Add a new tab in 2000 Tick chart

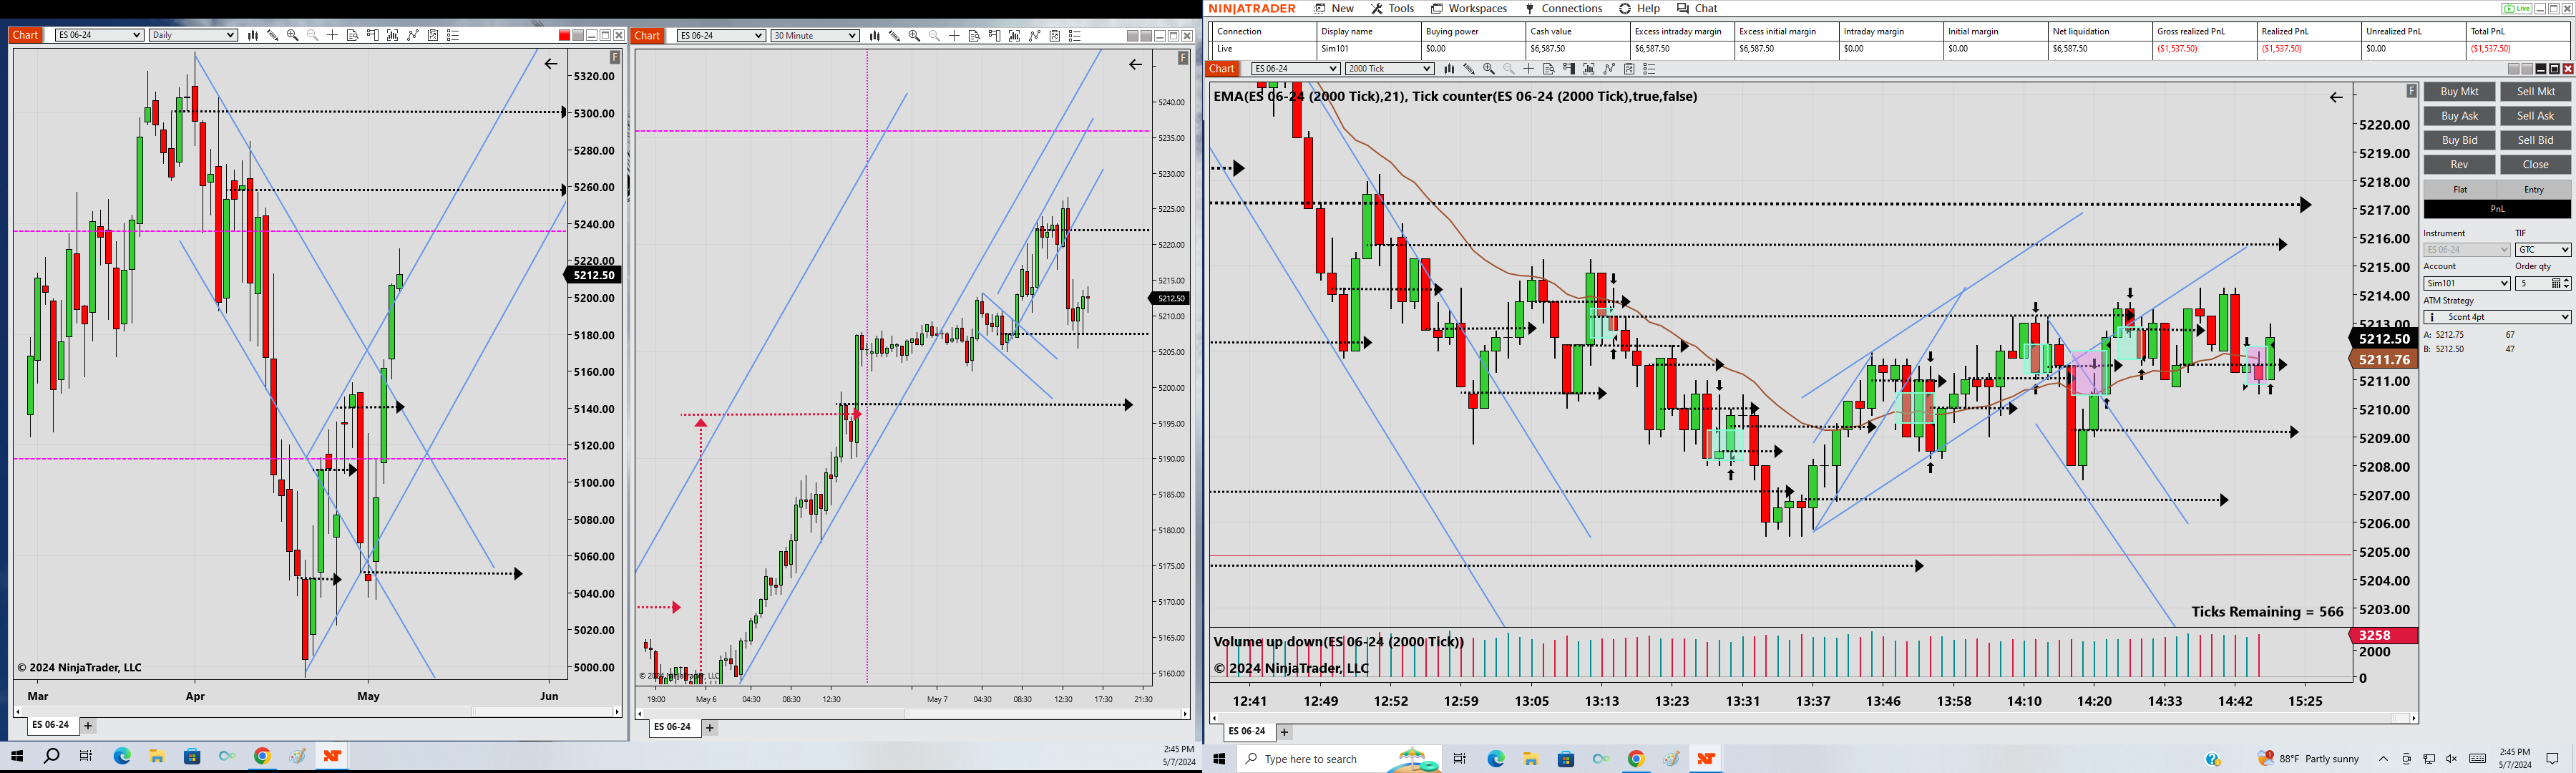click(x=1285, y=732)
